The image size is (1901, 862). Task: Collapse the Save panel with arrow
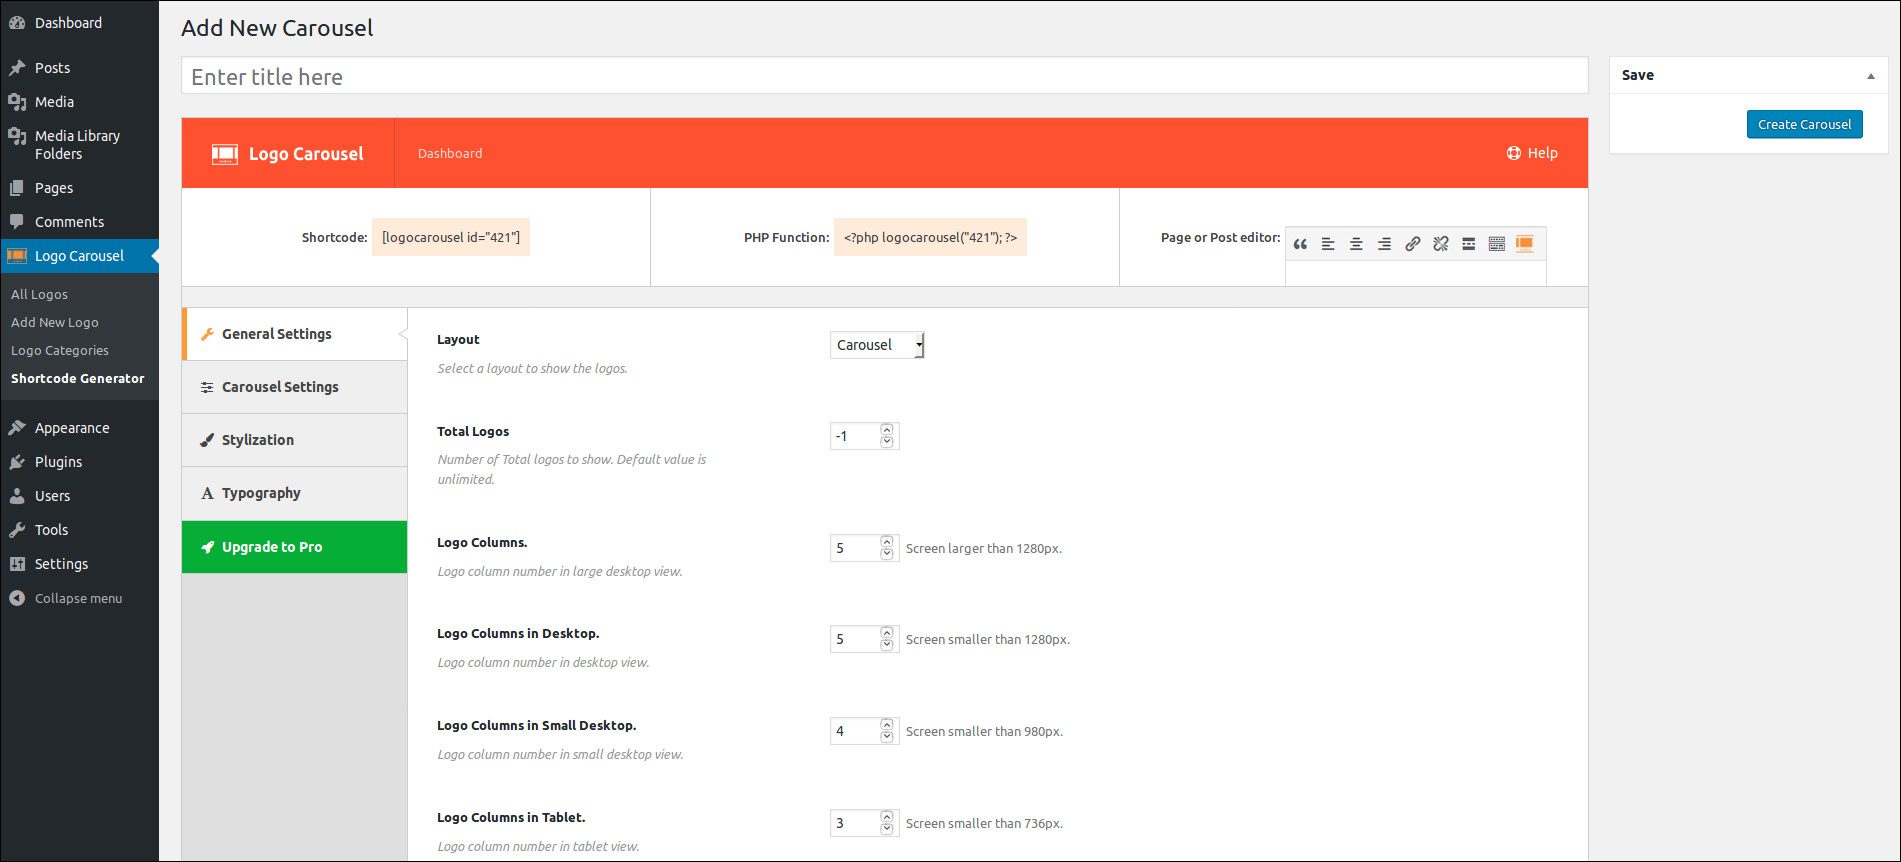click(1870, 76)
